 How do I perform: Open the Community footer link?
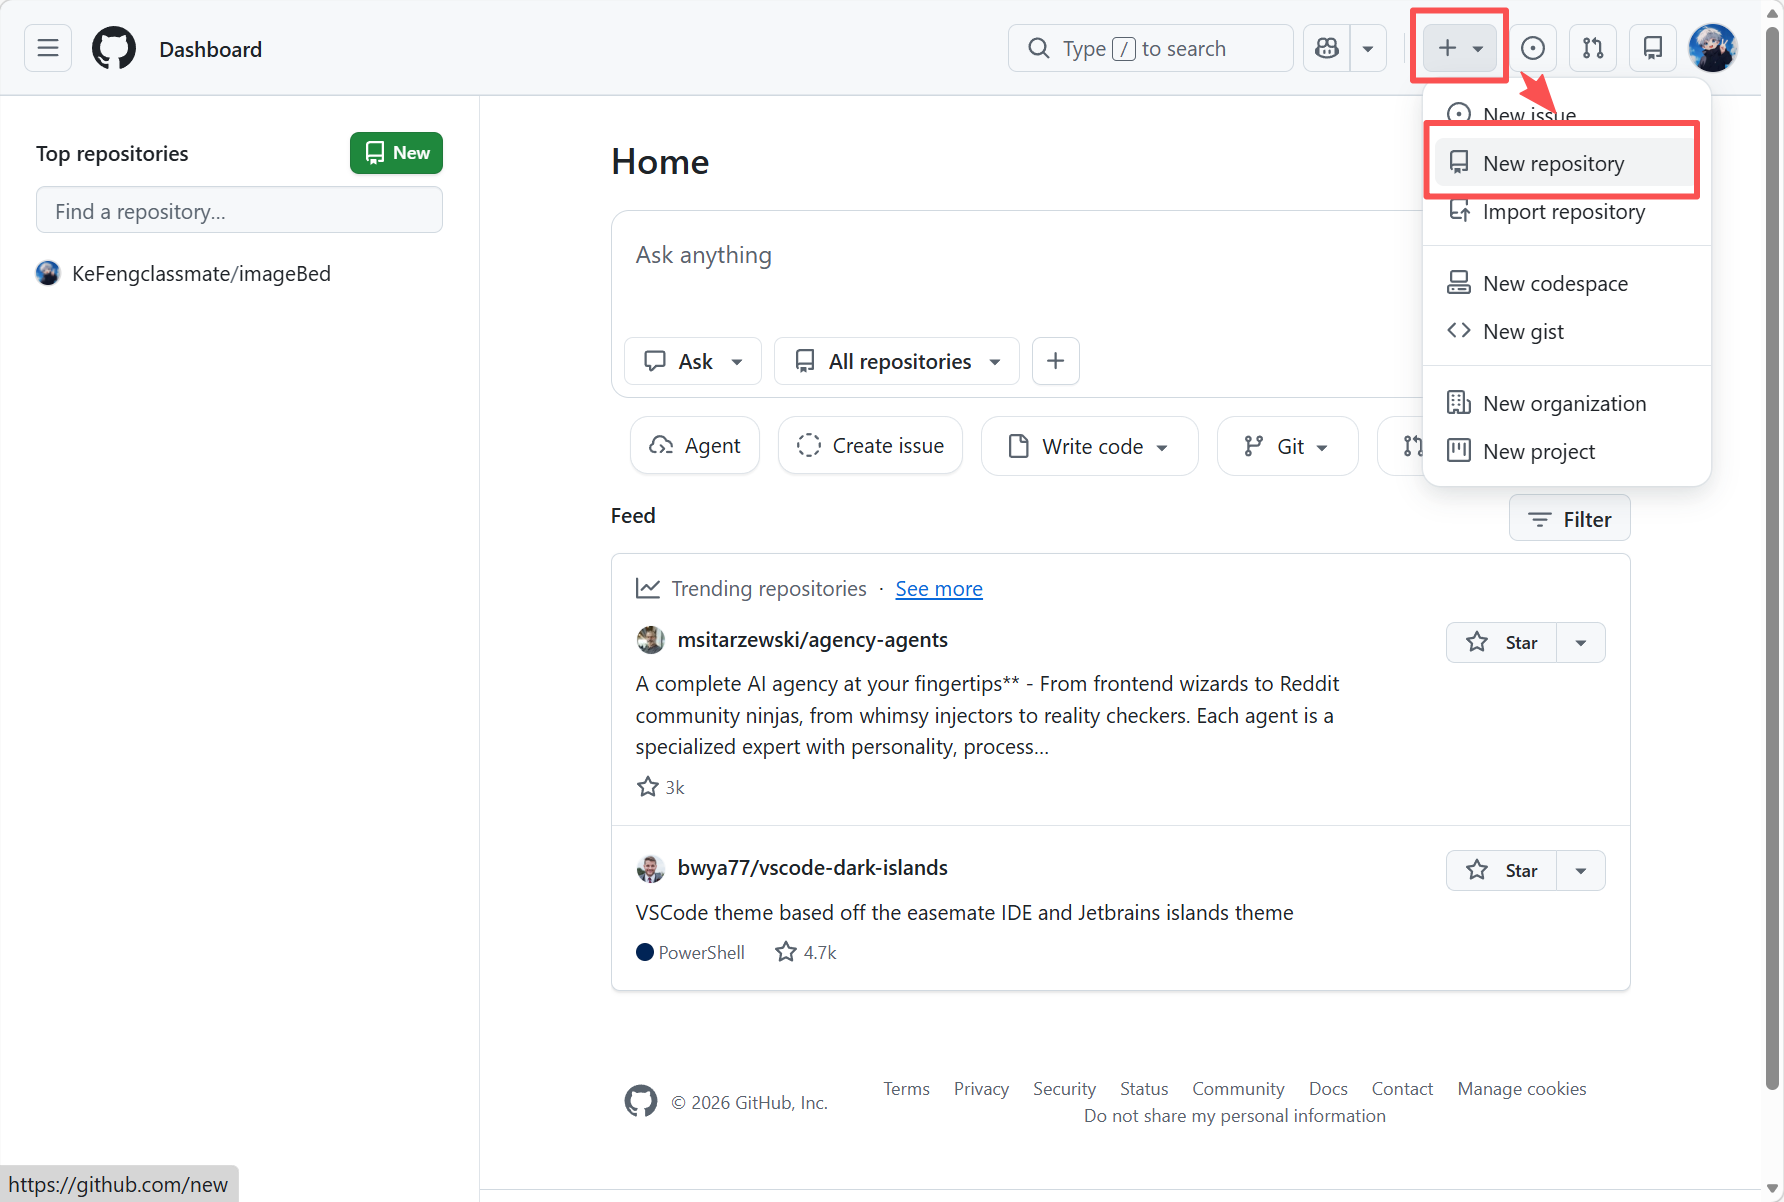(1238, 1088)
